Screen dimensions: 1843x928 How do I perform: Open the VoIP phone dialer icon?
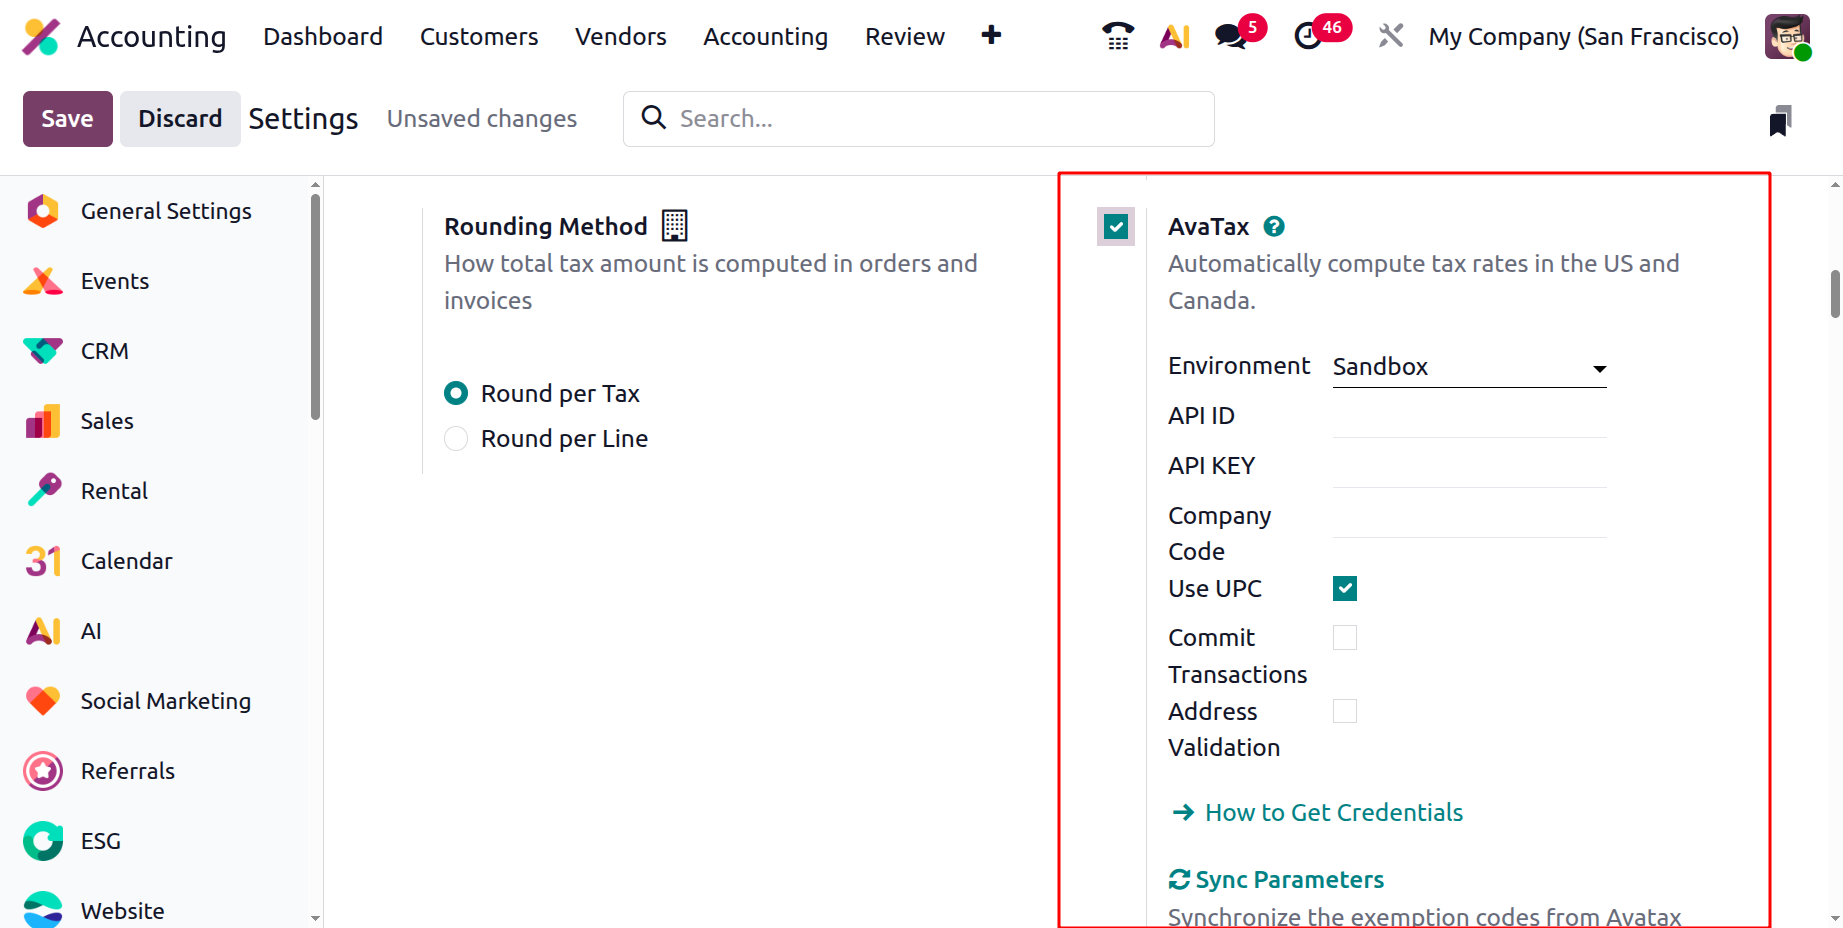[x=1117, y=37]
